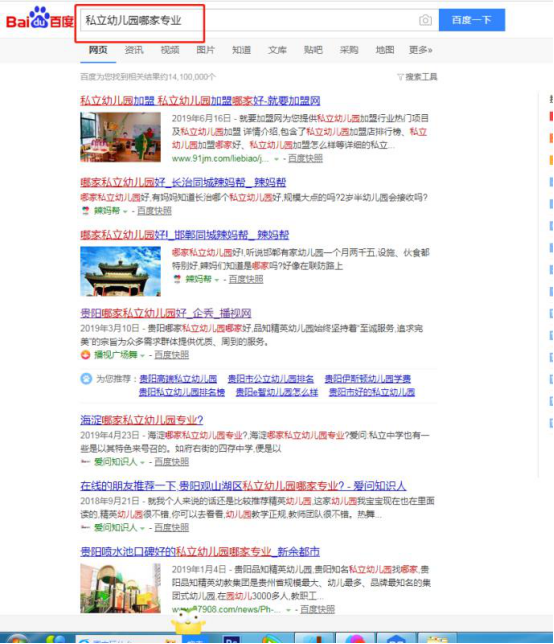The height and width of the screenshot is (644, 554).
Task: Open result 哪家私立幼儿园好_长治同城辣妈帮
Action: (x=183, y=182)
